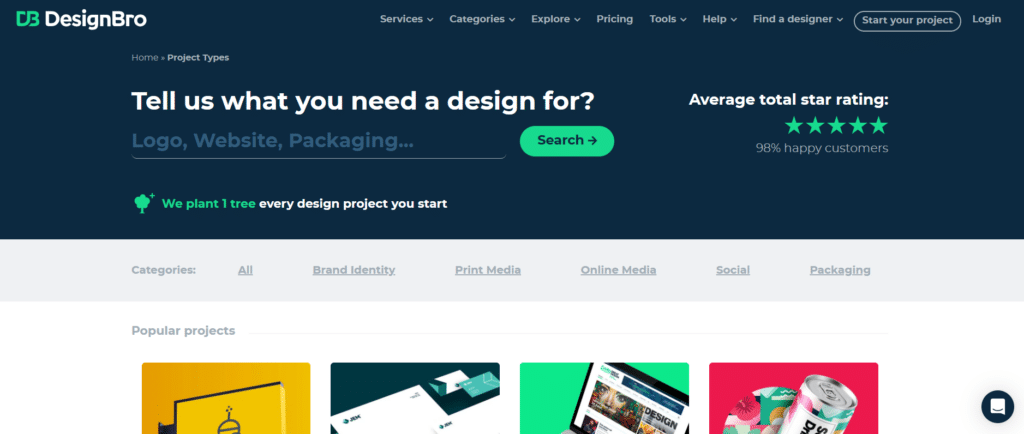Expand the Categories dropdown menu

[x=482, y=20]
